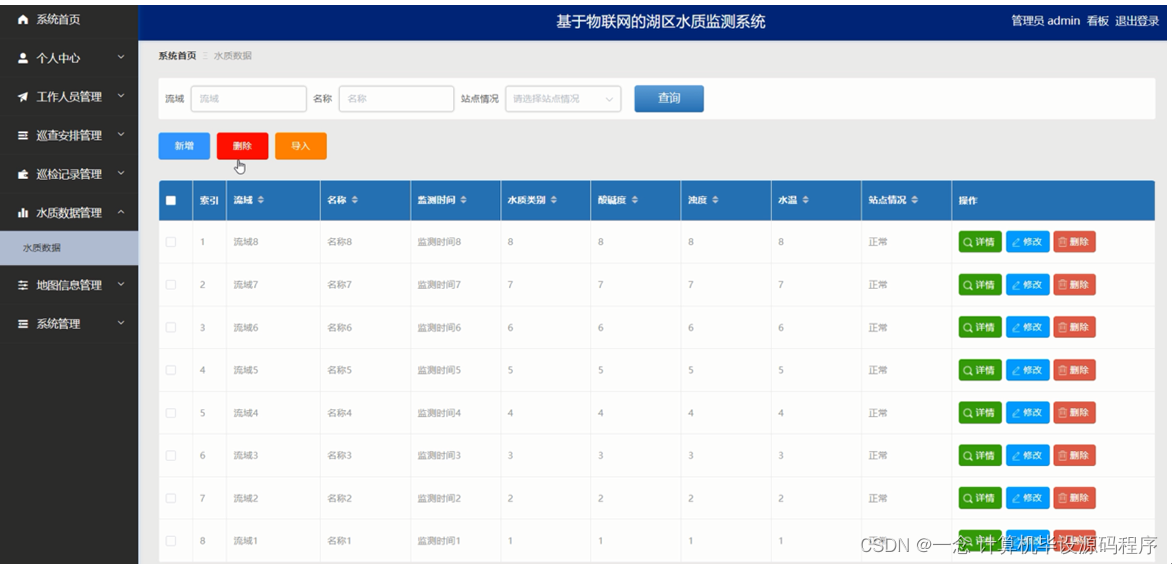
Task: Open 工作人员管理 sidebar menu
Action: [x=69, y=97]
